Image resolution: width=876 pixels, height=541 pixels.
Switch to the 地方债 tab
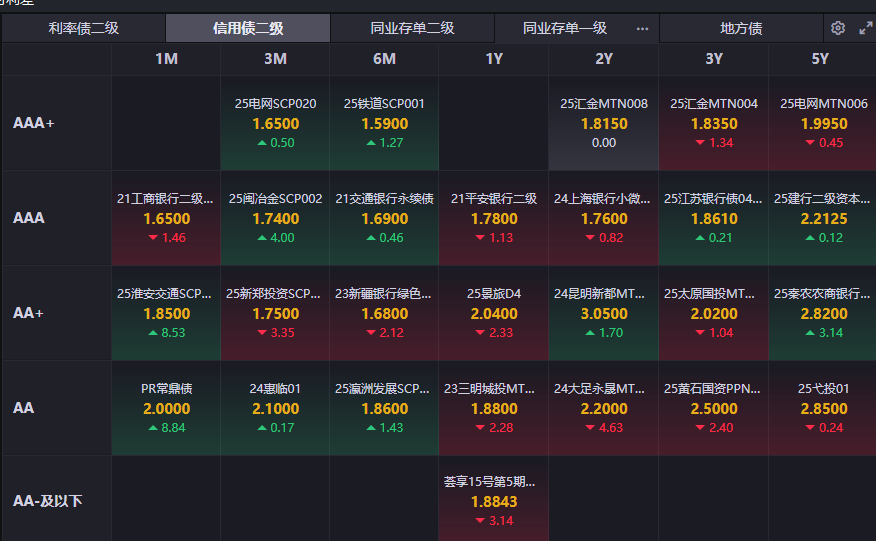click(741, 28)
